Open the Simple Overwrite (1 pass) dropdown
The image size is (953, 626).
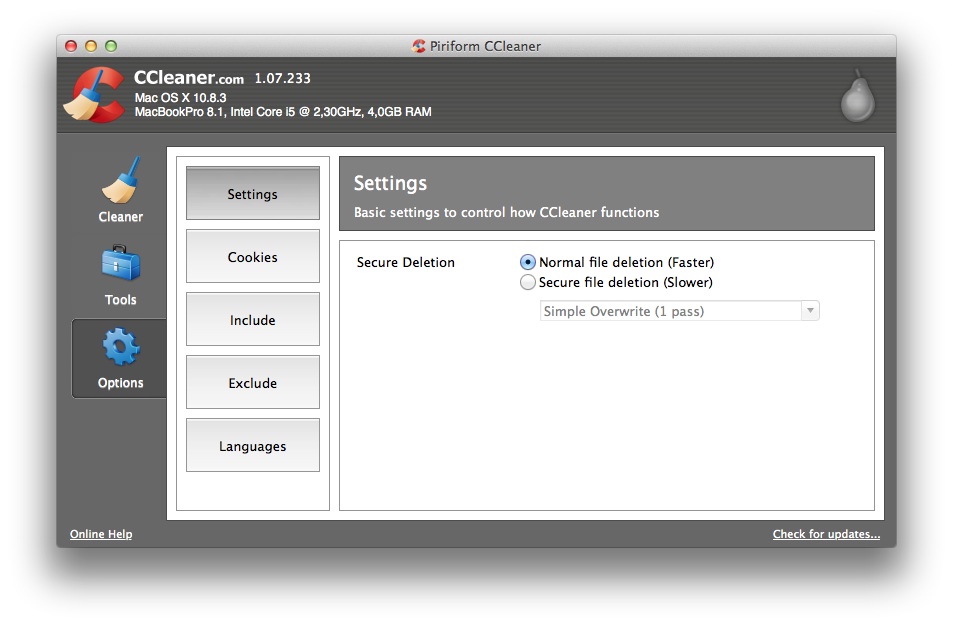[x=679, y=311]
